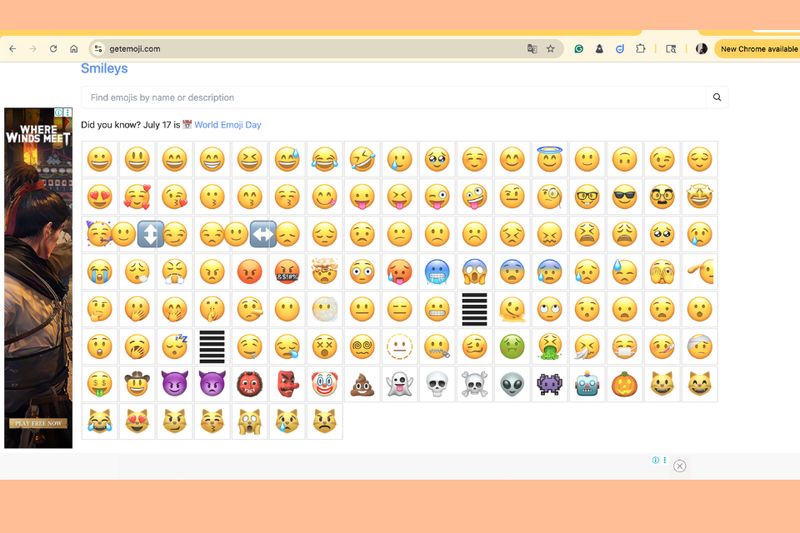Select the skull and crossbones emoji

click(474, 384)
